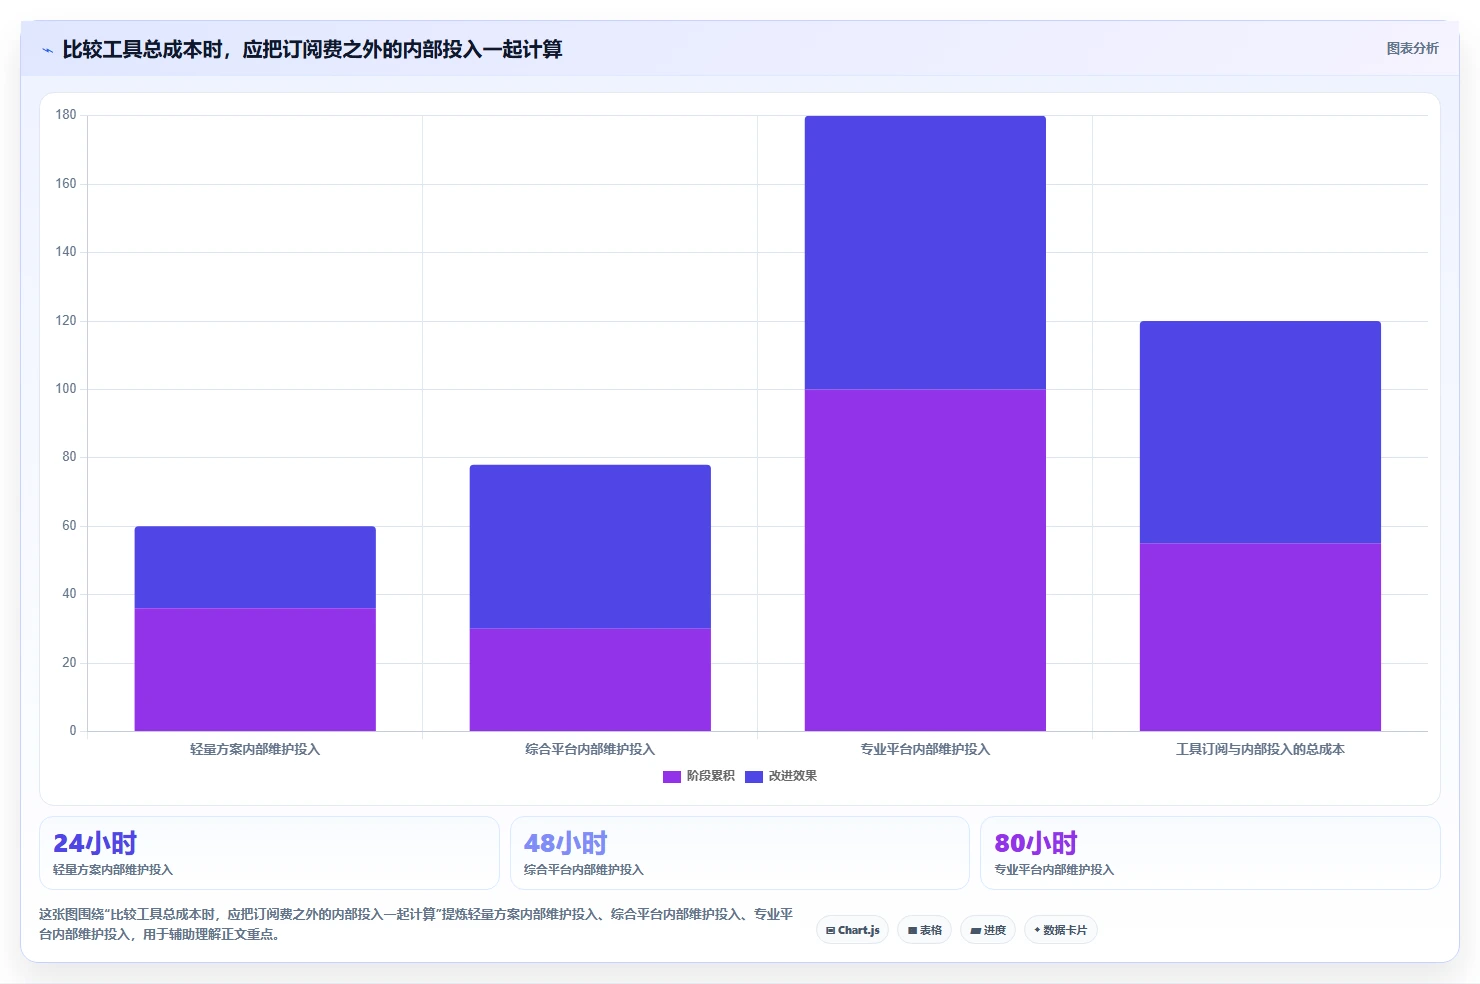This screenshot has width=1480, height=984.
Task: Click the 改进效果 legend text
Action: coord(792,776)
